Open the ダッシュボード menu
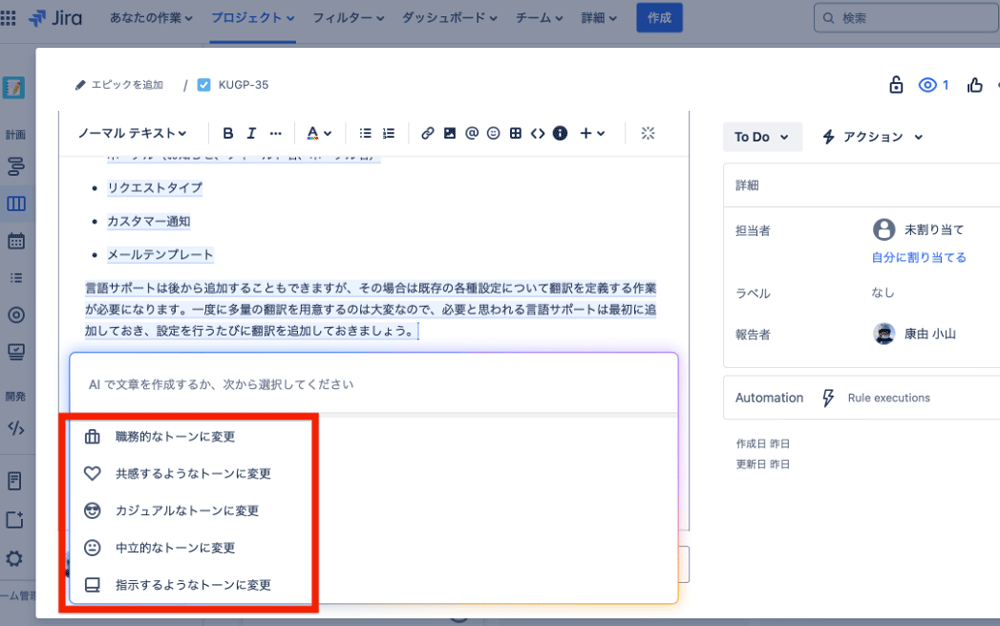 450,18
